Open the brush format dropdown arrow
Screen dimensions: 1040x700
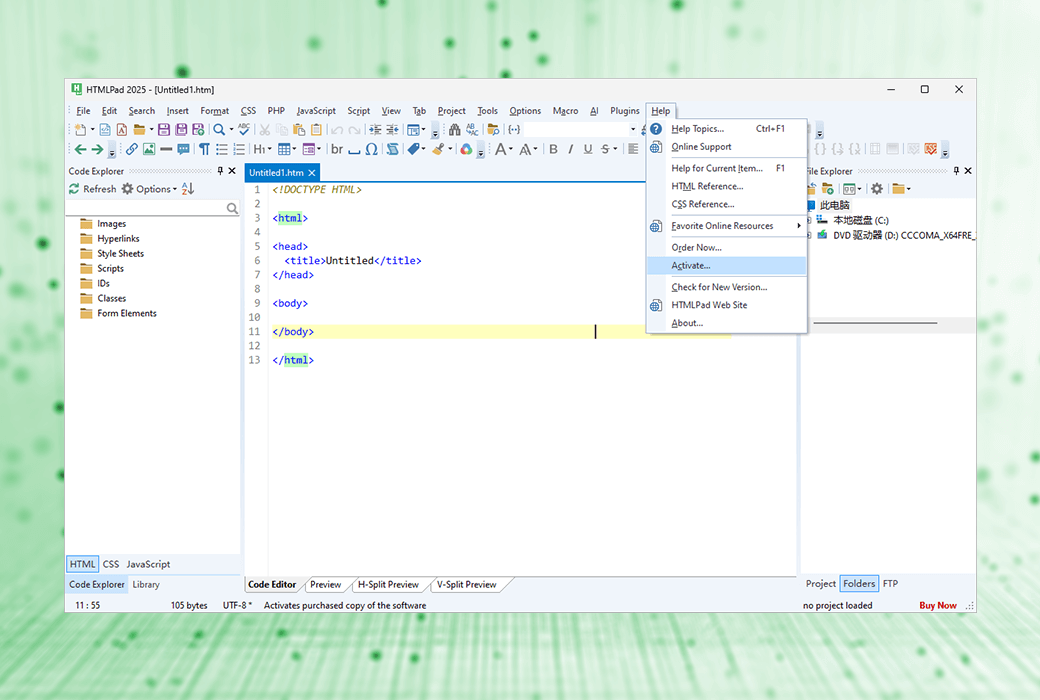tap(450, 149)
